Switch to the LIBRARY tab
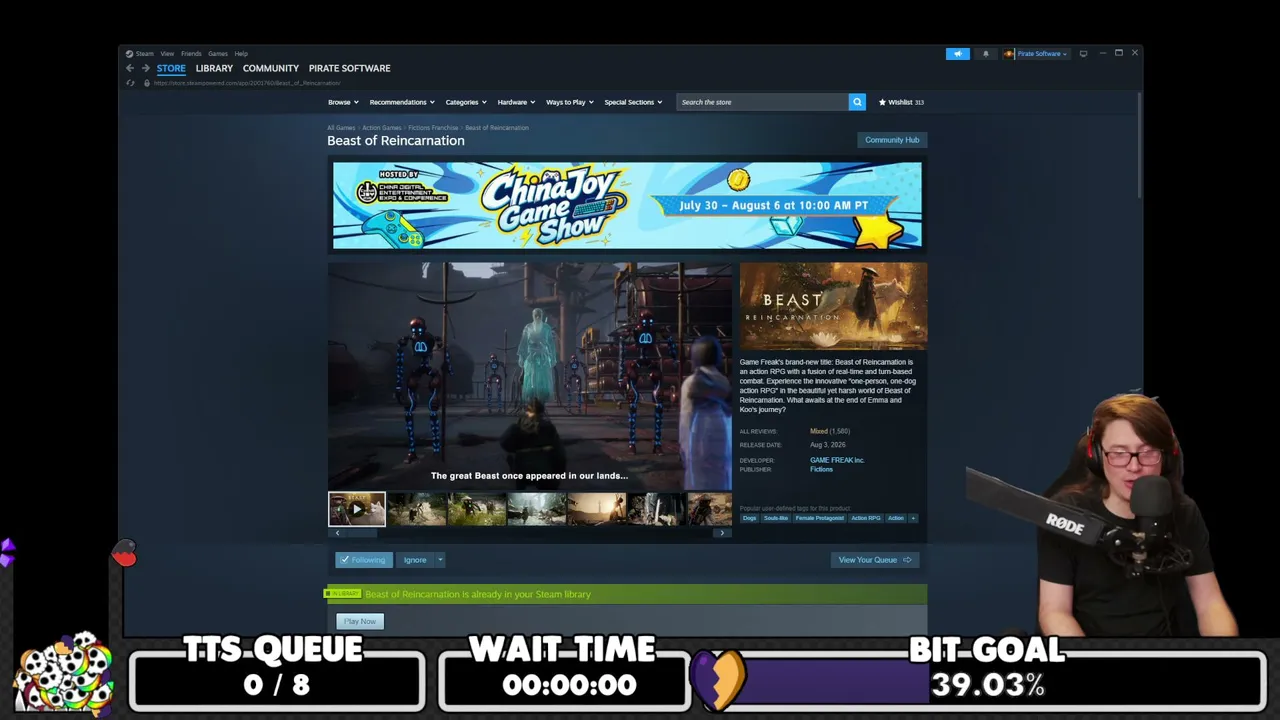The image size is (1280, 720). click(x=214, y=68)
